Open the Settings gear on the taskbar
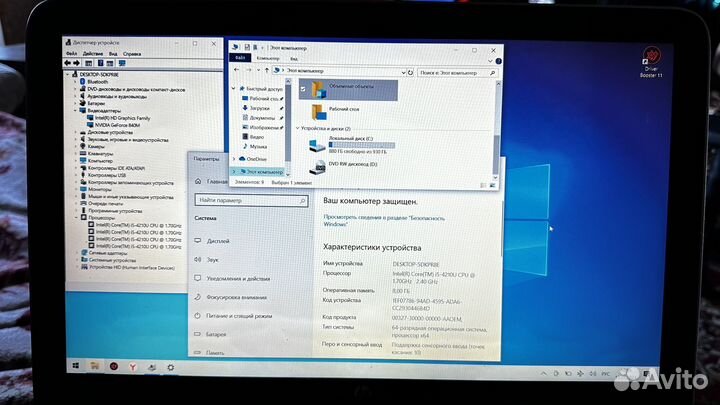The image size is (720, 405). pyautogui.click(x=171, y=367)
